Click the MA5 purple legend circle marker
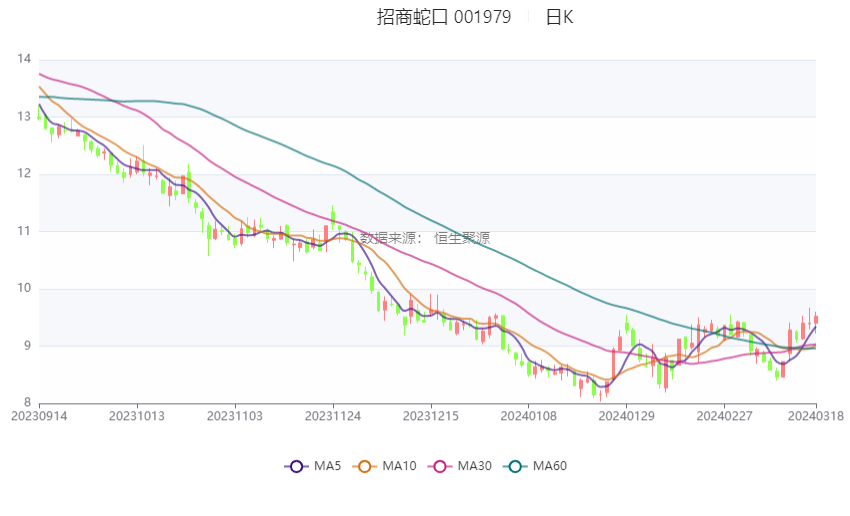850x516 pixels. [x=295, y=466]
